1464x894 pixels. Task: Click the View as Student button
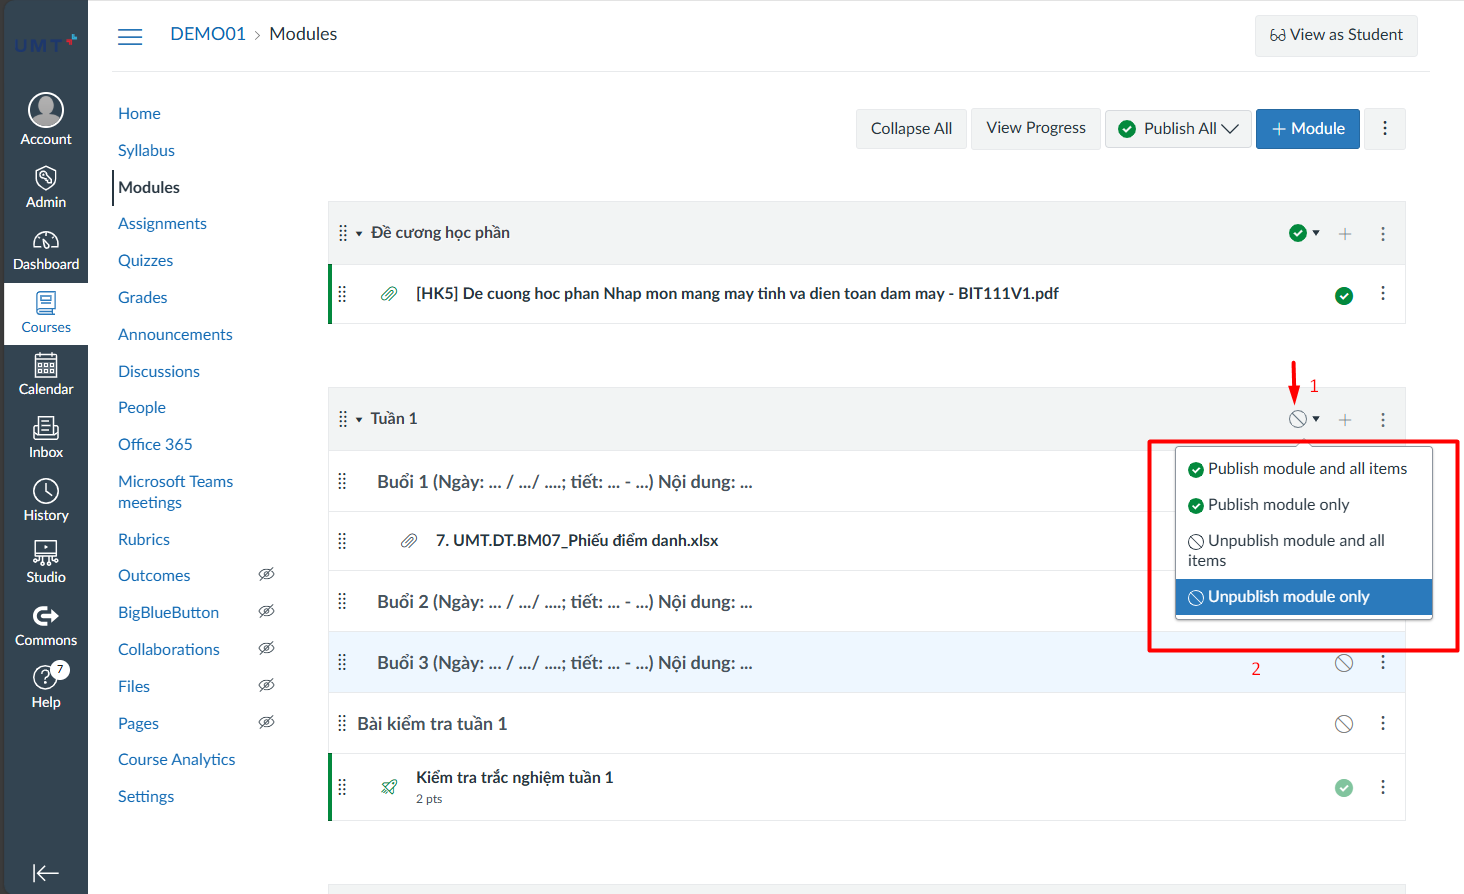point(1336,35)
